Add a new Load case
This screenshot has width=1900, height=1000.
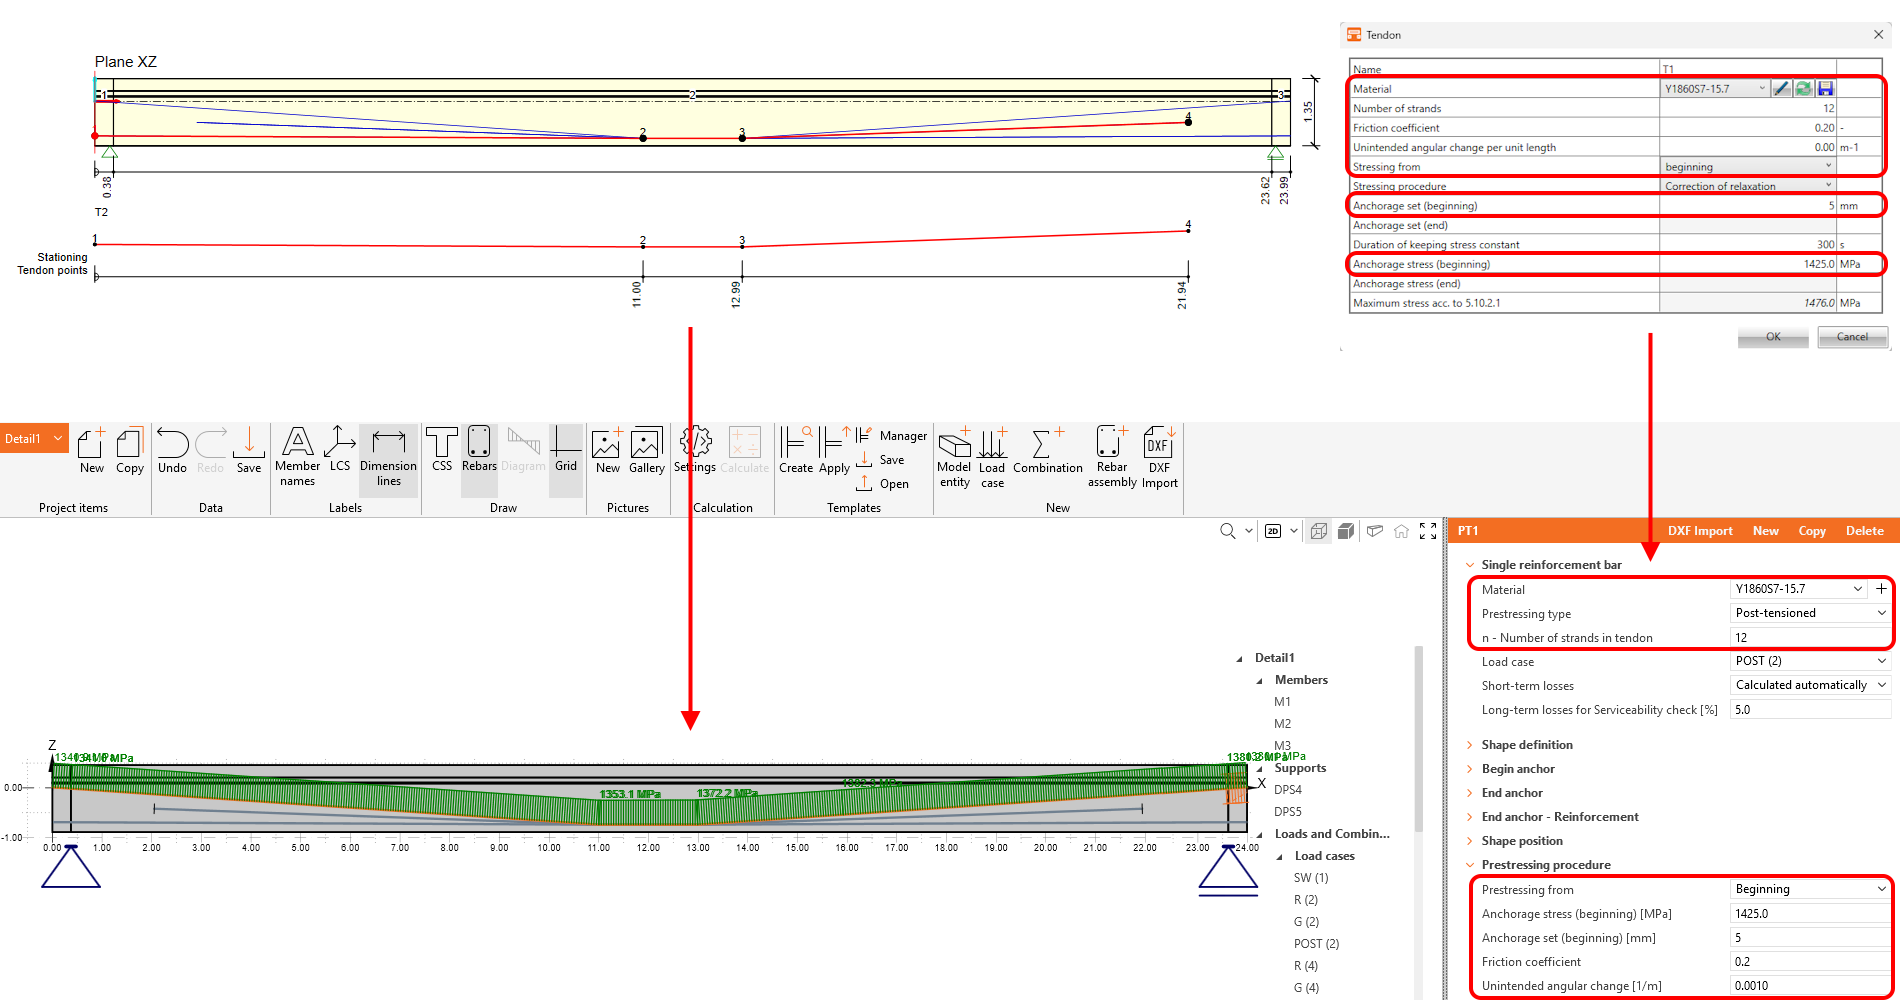(x=992, y=456)
